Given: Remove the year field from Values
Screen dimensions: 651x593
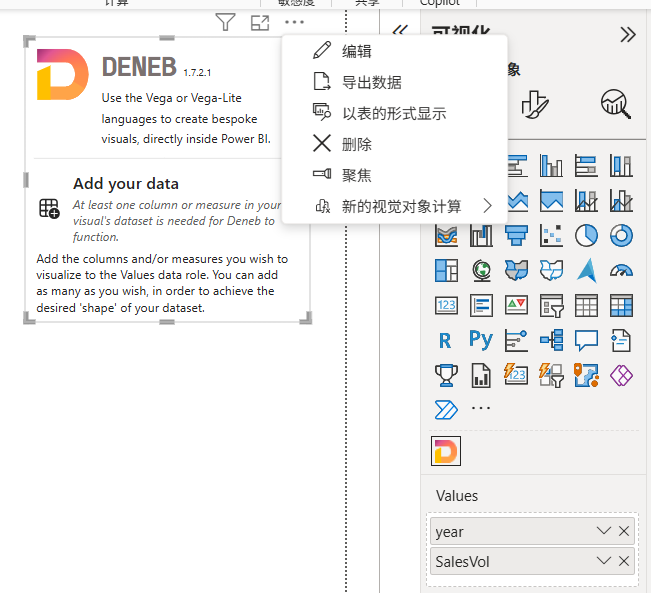Looking at the screenshot, I should click(x=624, y=531).
